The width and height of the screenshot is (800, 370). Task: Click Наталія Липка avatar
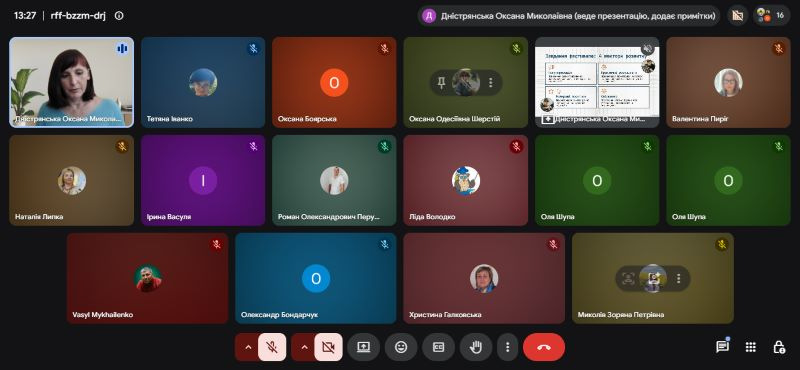click(x=71, y=180)
